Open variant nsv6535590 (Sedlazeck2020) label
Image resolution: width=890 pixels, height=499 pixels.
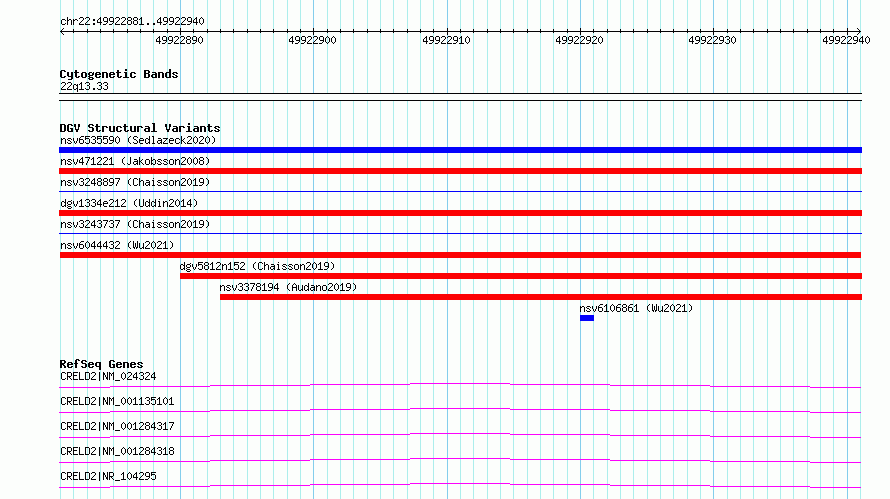(x=138, y=140)
